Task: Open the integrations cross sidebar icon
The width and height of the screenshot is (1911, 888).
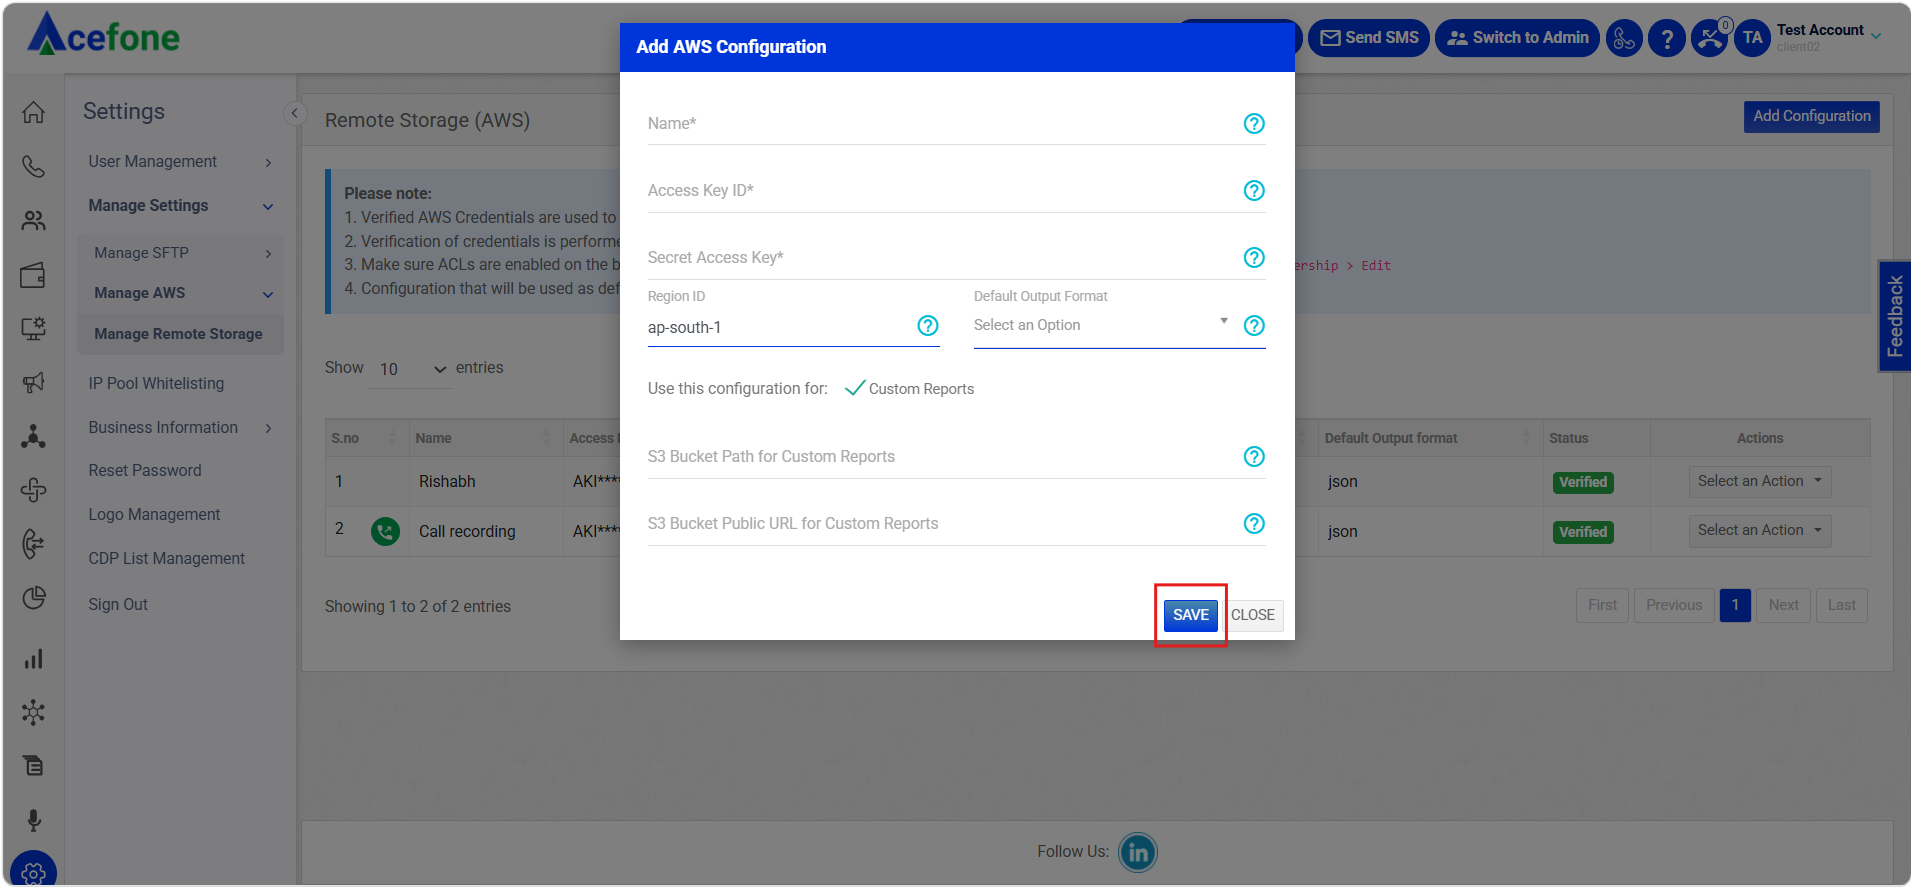Action: tap(33, 490)
